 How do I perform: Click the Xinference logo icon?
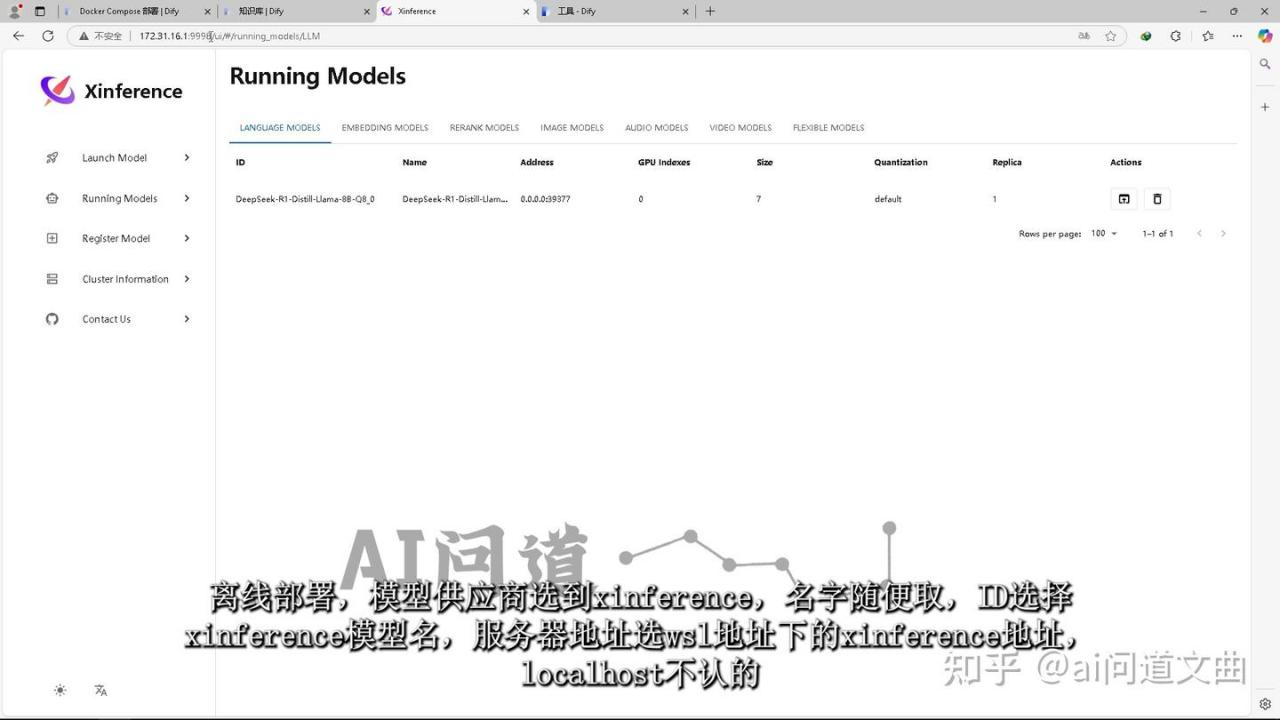57,90
